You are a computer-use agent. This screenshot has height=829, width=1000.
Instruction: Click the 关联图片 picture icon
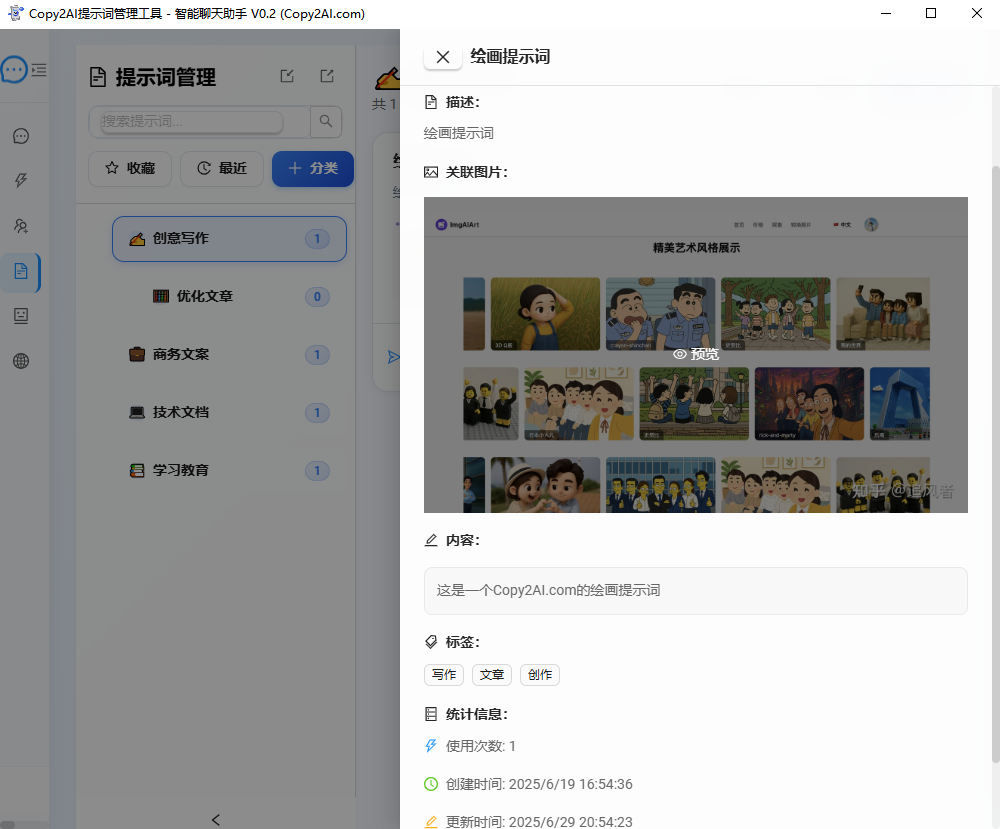(431, 172)
